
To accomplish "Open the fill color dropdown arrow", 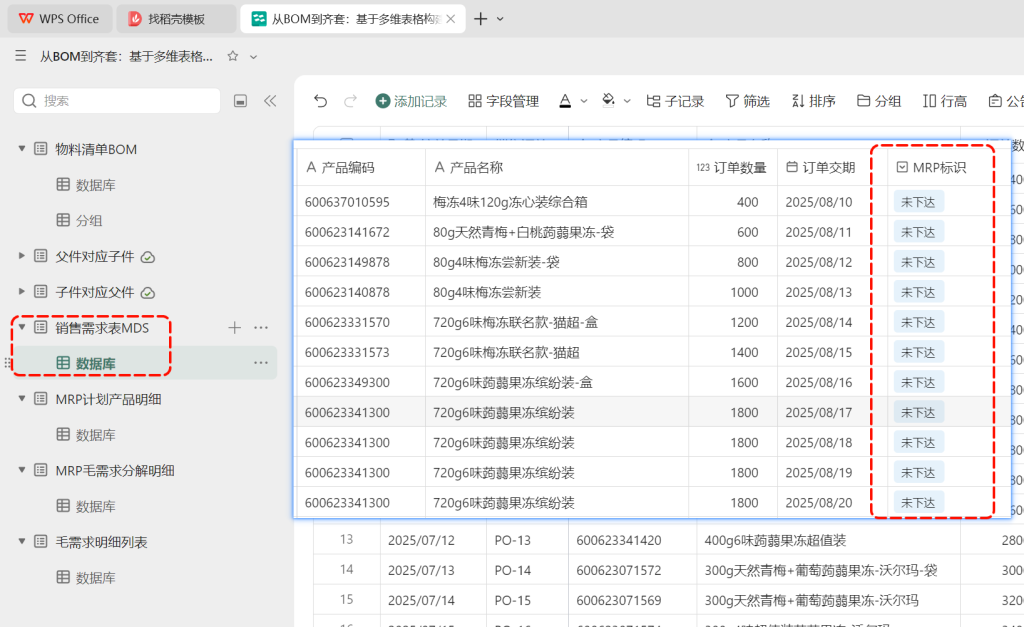I will click(627, 101).
